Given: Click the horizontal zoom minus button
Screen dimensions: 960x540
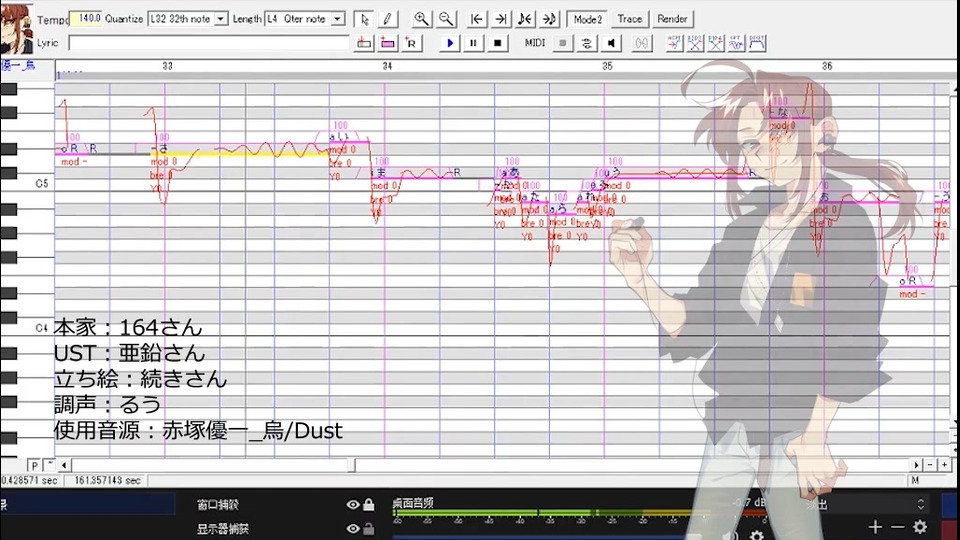Looking at the screenshot, I should pos(930,465).
